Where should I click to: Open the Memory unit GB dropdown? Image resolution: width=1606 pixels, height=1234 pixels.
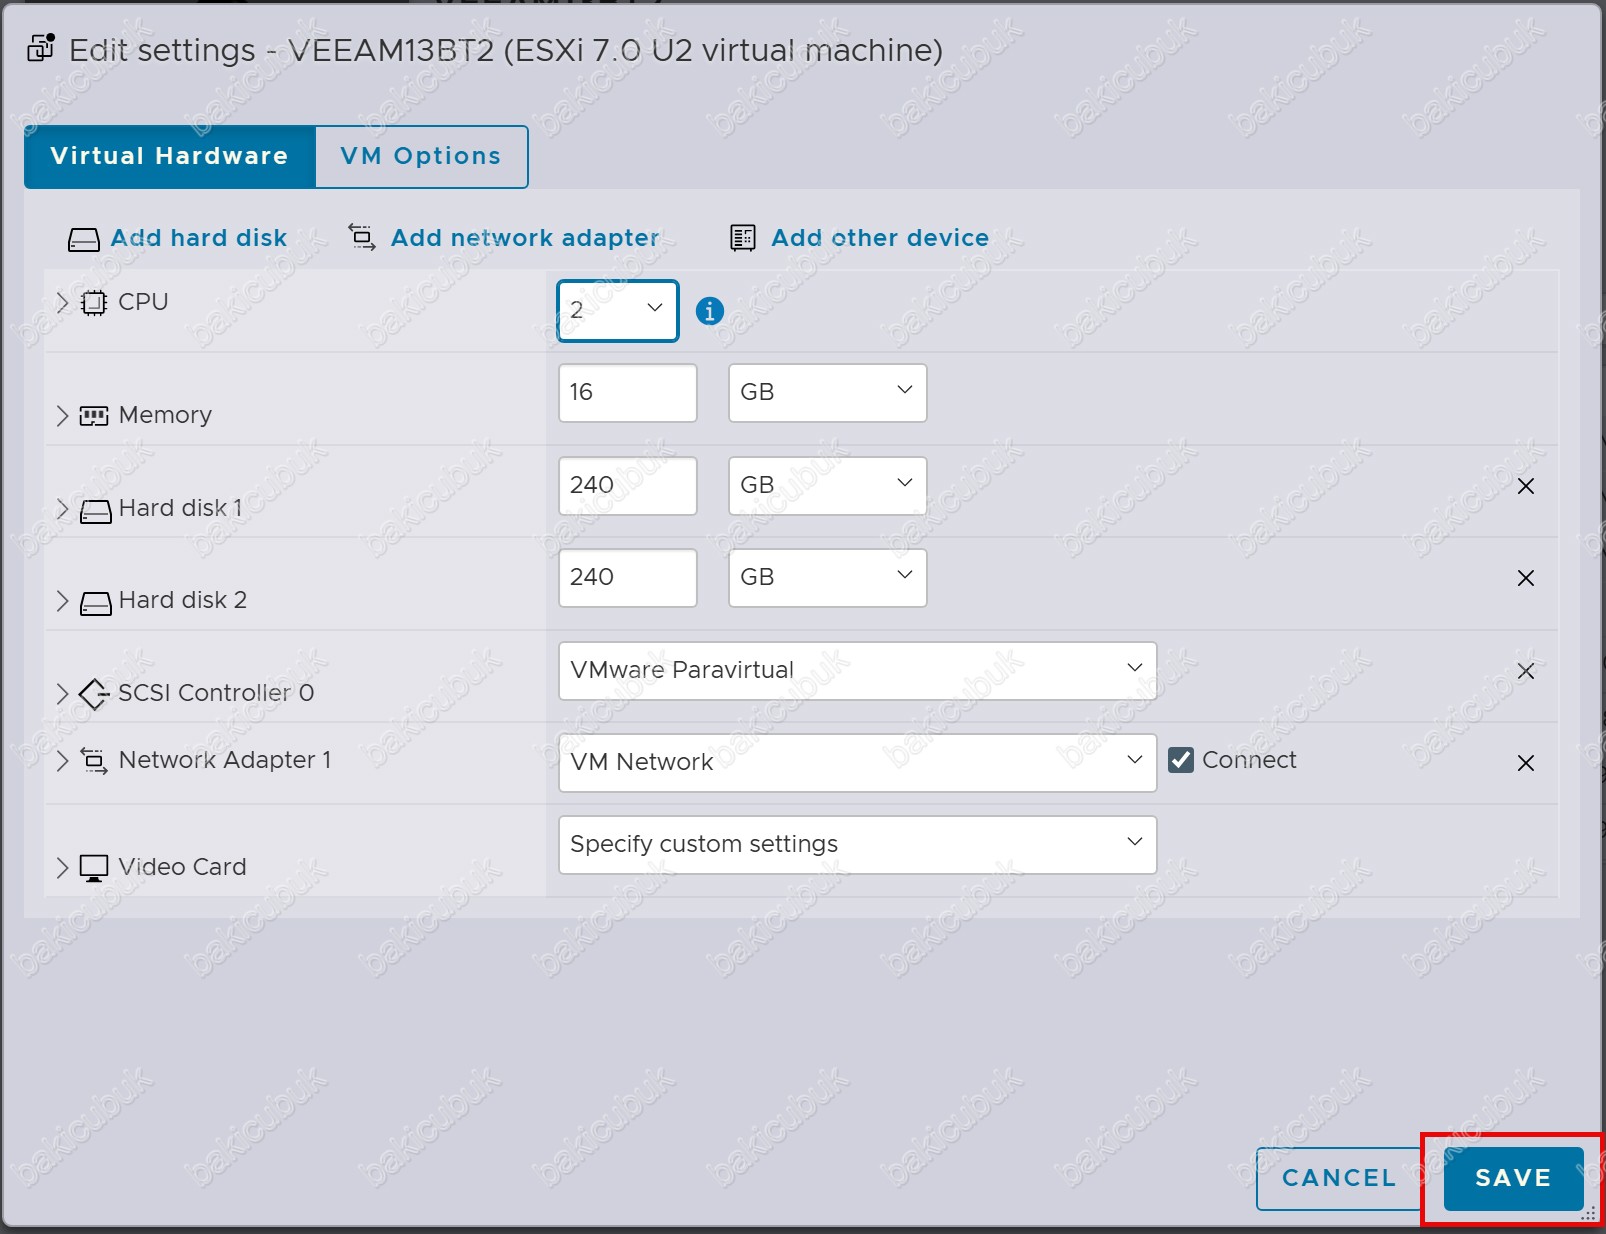[x=828, y=393]
